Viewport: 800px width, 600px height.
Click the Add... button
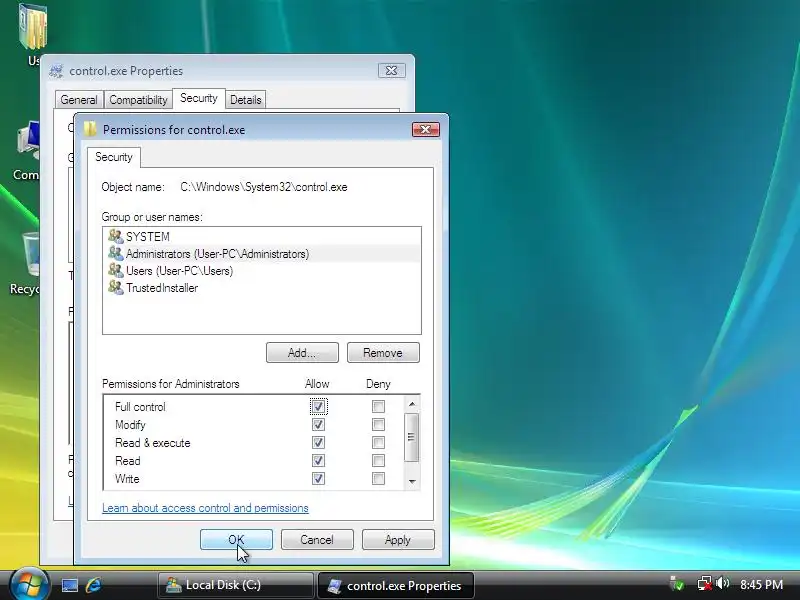[x=302, y=353]
